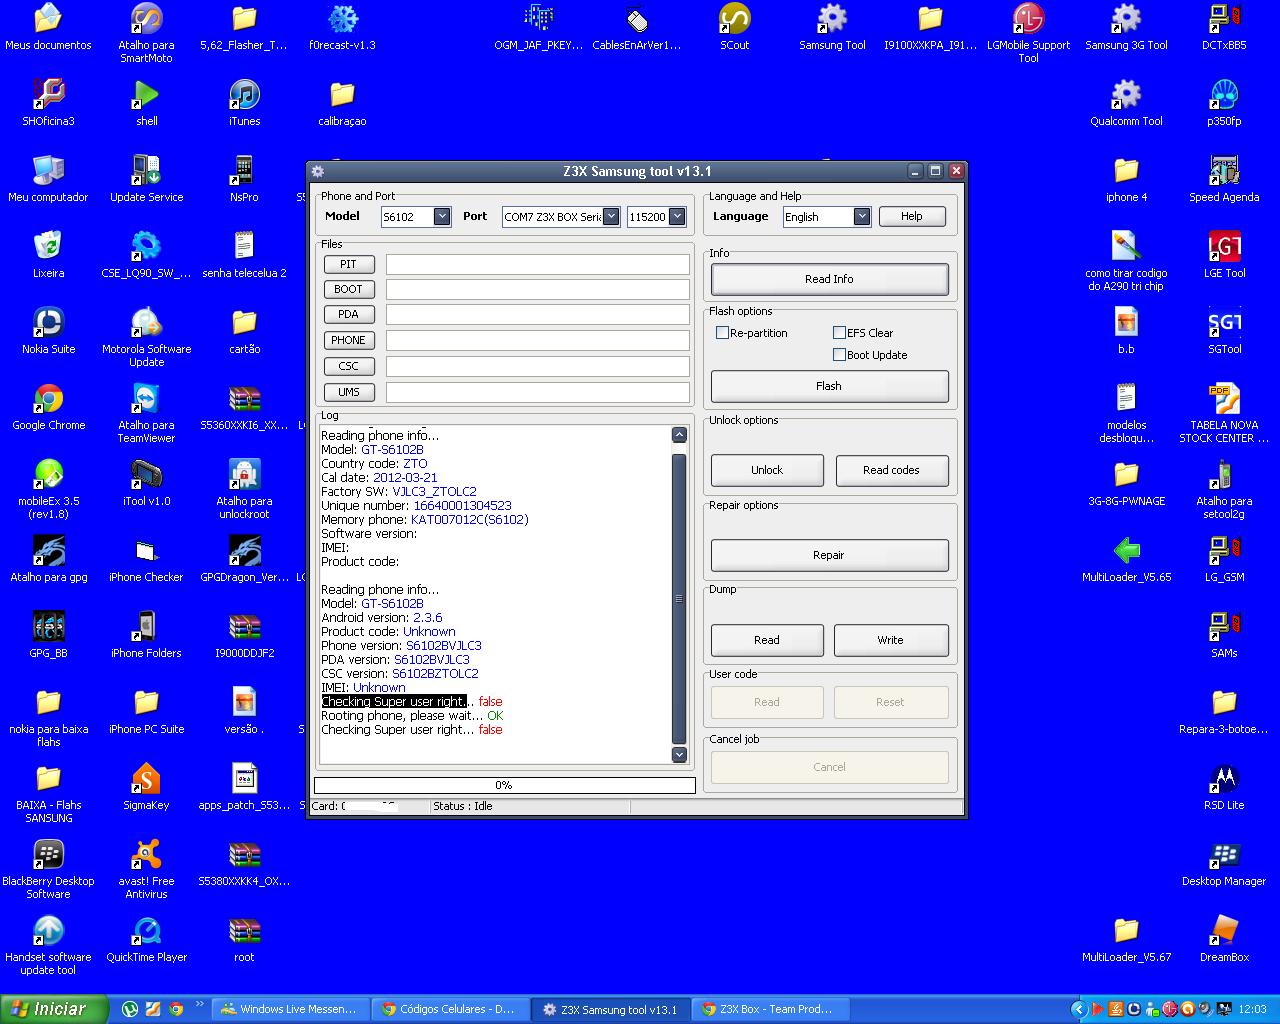Expand the Language English dropdown

[x=862, y=217]
